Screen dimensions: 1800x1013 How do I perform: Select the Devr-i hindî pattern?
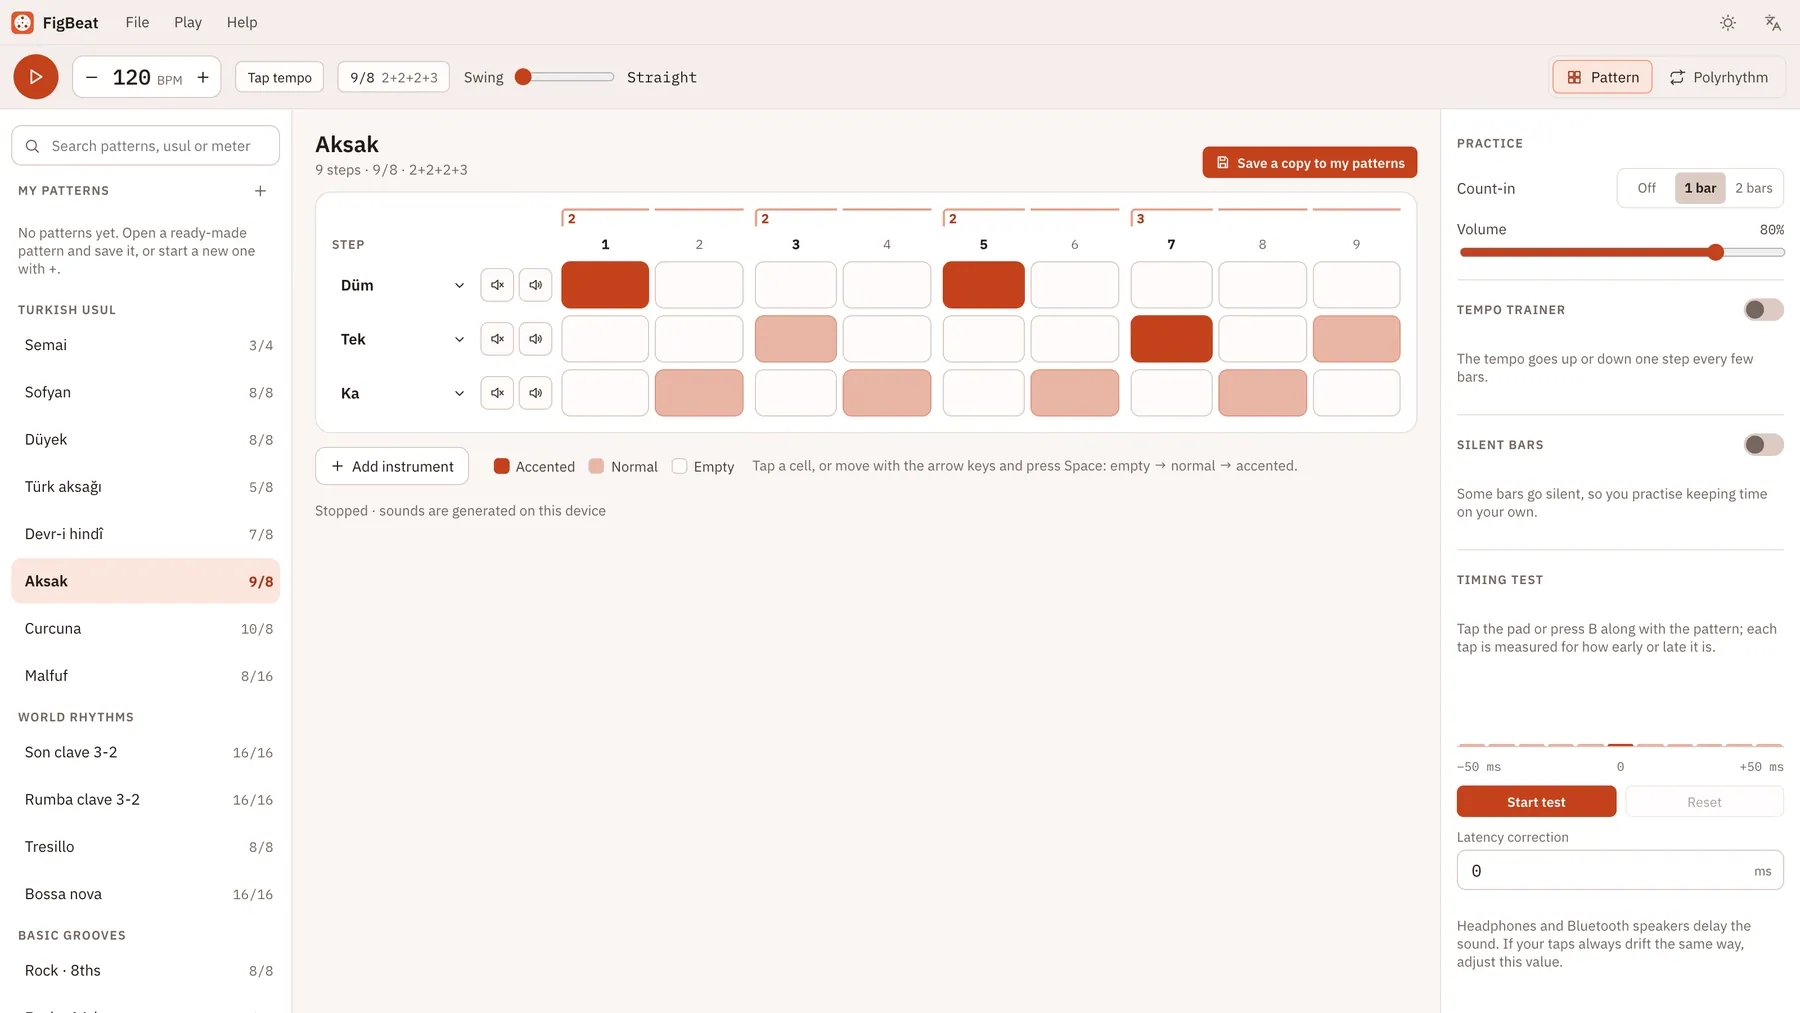146,534
